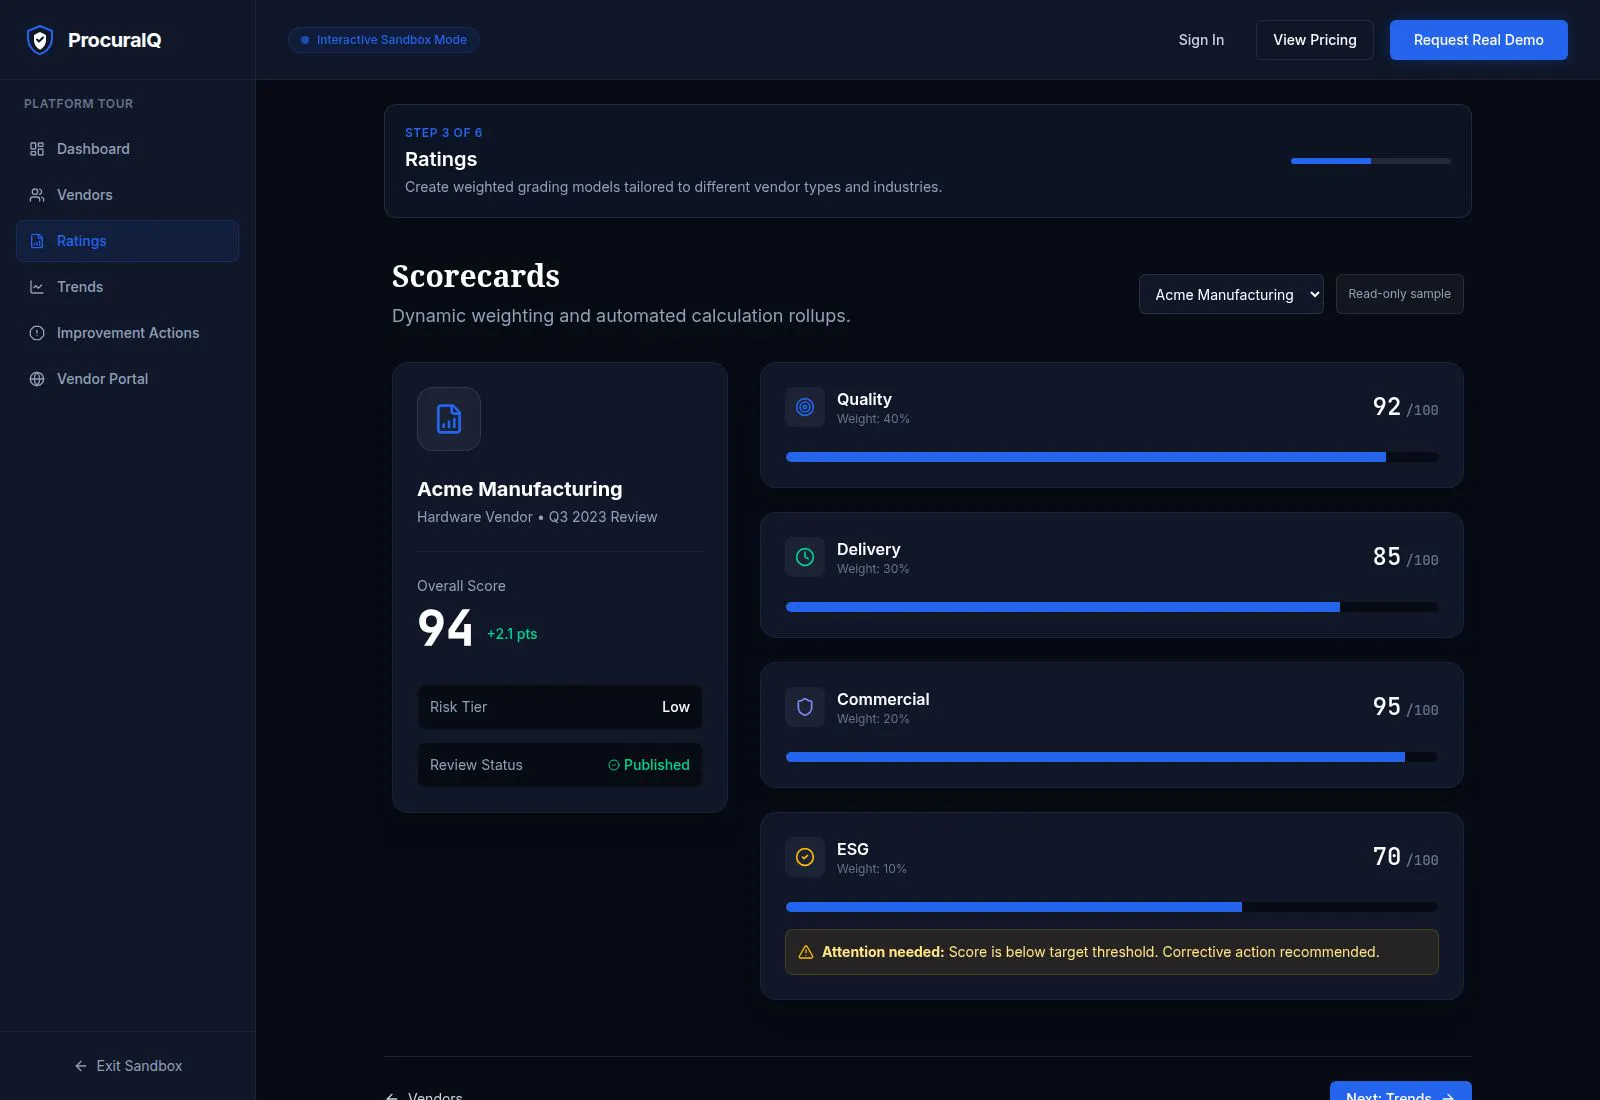Click the Commercial score 95
This screenshot has height=1100, width=1600.
click(x=1387, y=707)
